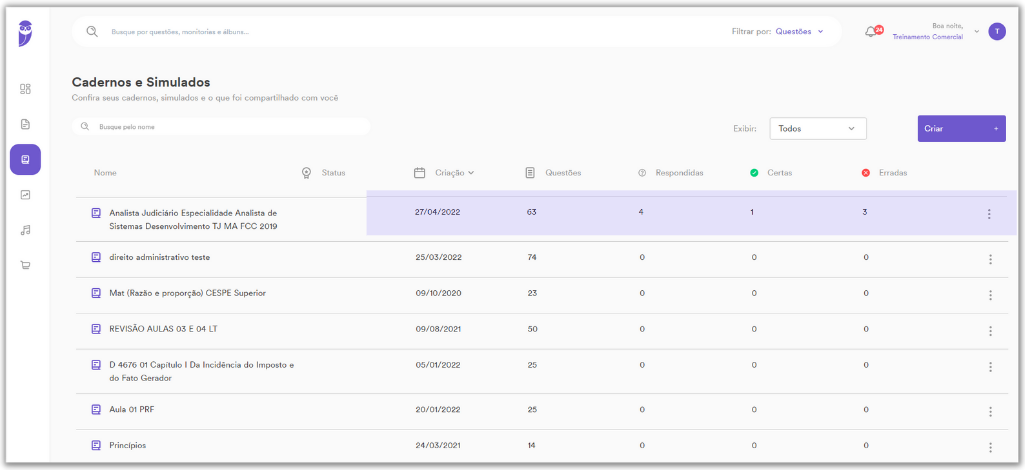
Task: Click the owl logo in sidebar
Action: [25, 33]
